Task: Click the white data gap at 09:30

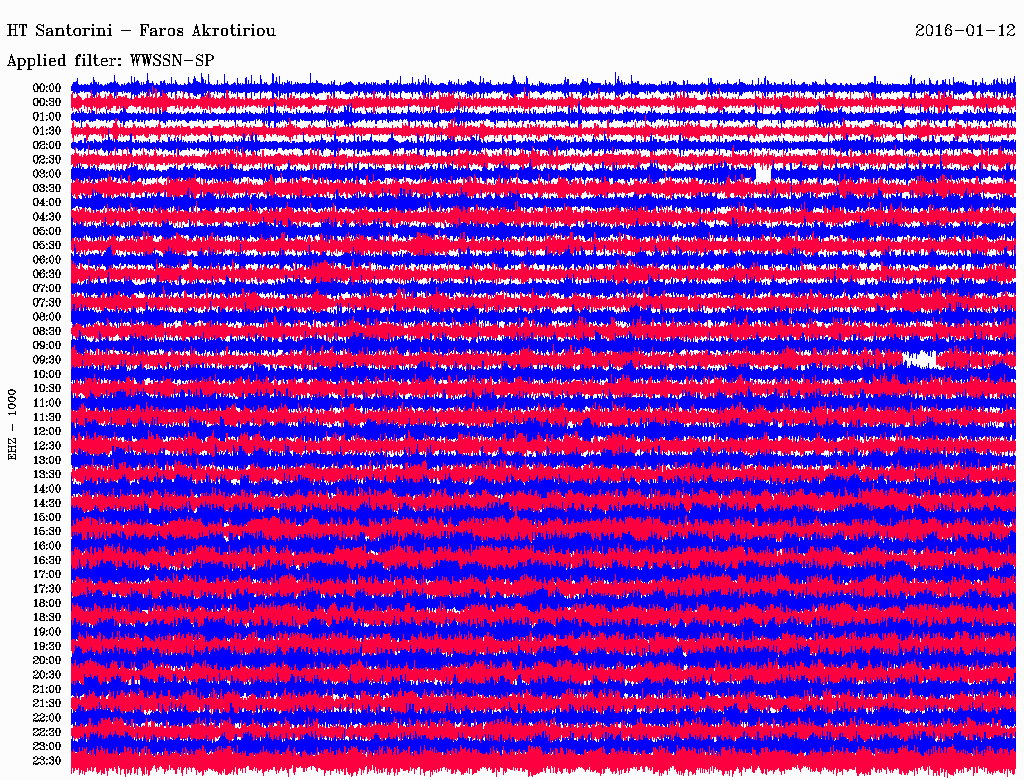Action: (920, 359)
